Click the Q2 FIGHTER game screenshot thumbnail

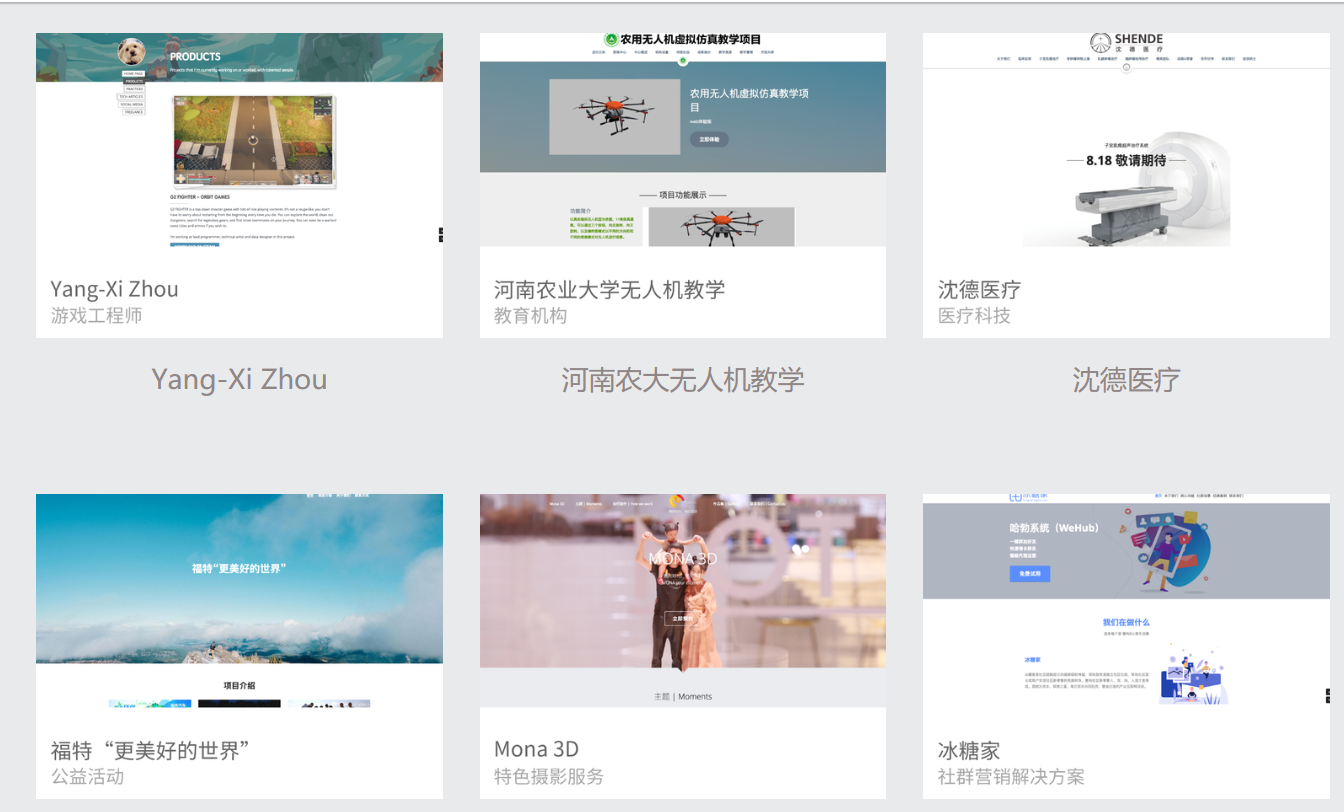click(255, 142)
